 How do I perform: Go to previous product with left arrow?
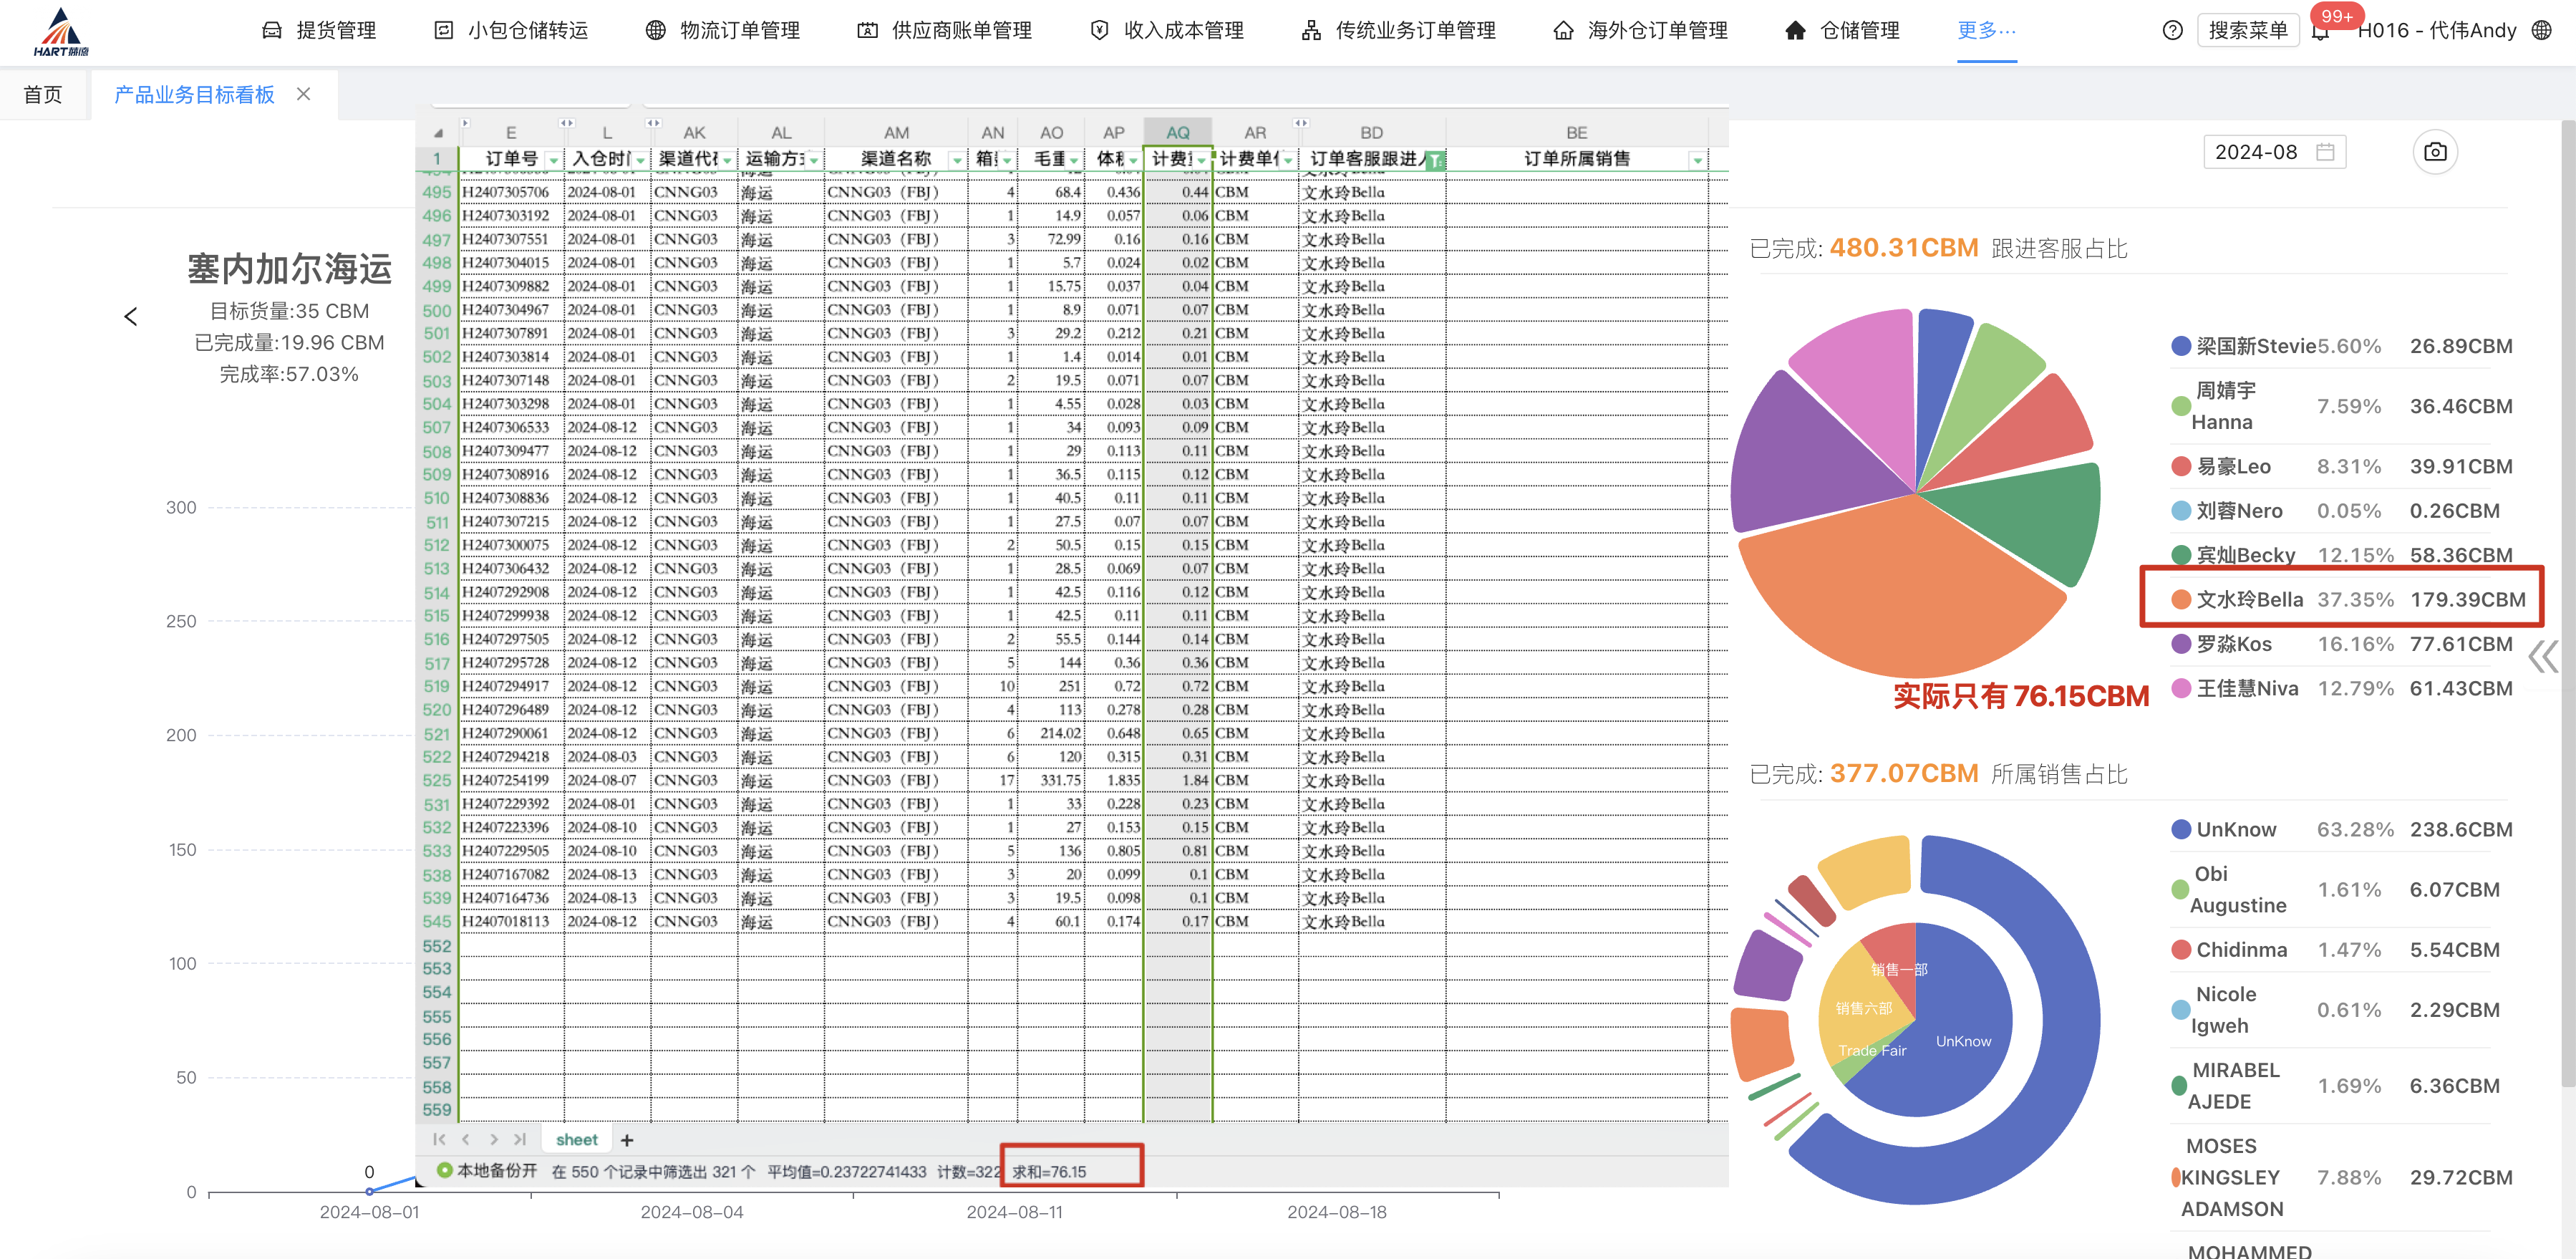131,317
